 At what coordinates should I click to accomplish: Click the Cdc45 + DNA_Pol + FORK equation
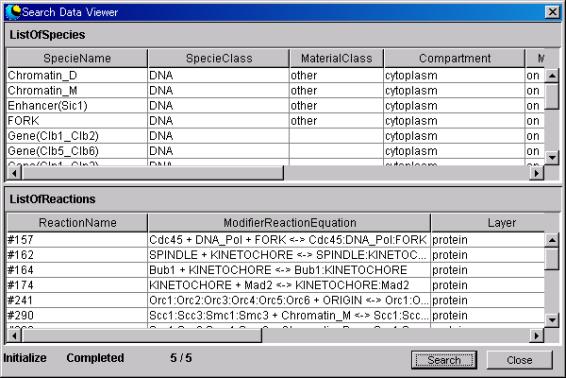[x=289, y=240]
